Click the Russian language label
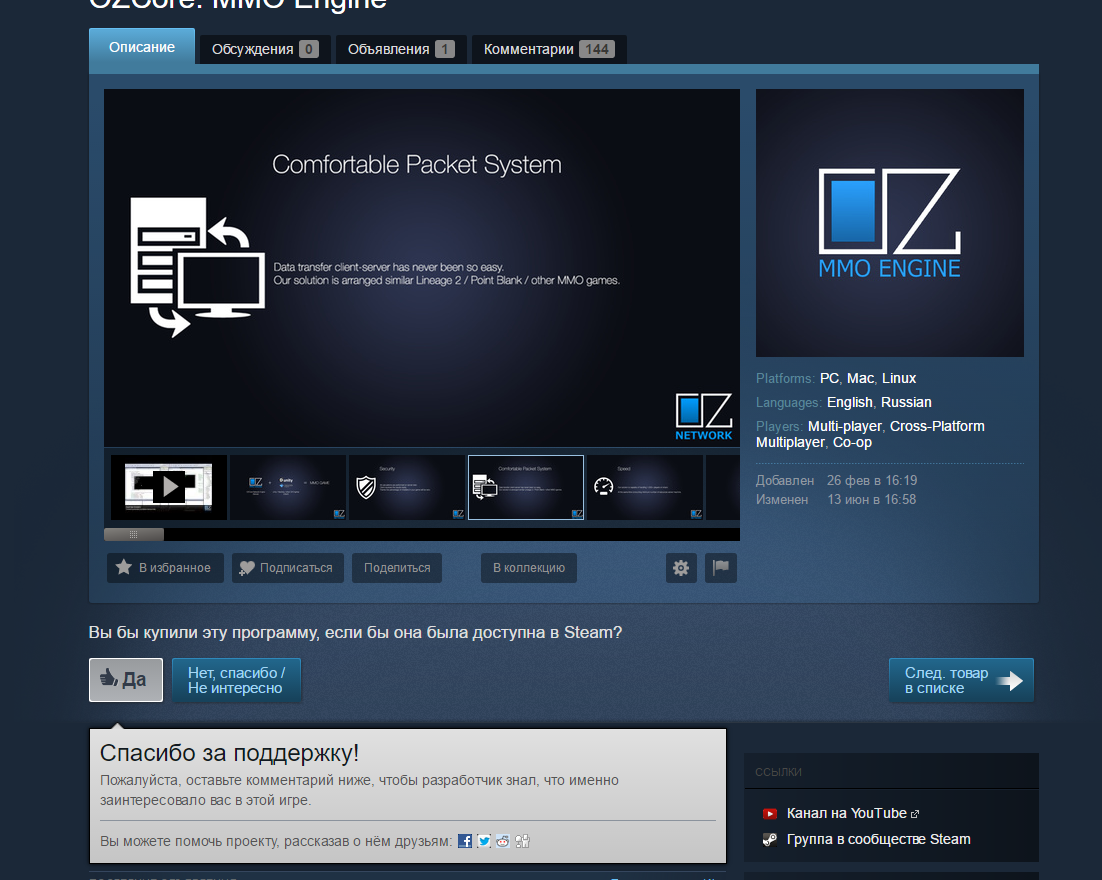 (x=906, y=402)
